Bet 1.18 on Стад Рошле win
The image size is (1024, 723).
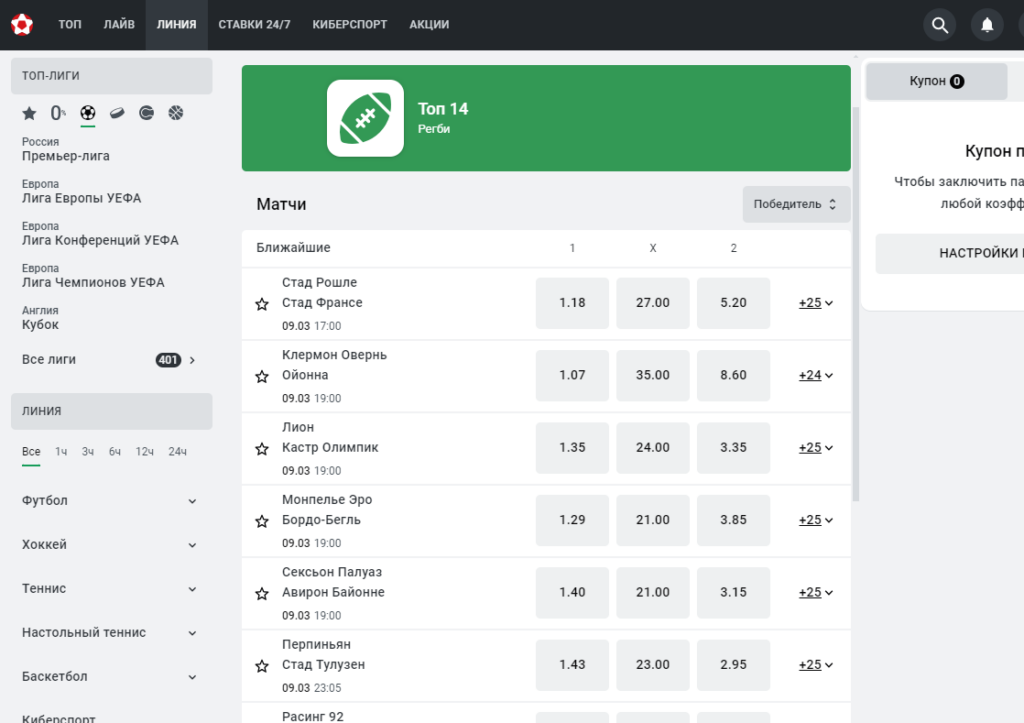(x=572, y=303)
